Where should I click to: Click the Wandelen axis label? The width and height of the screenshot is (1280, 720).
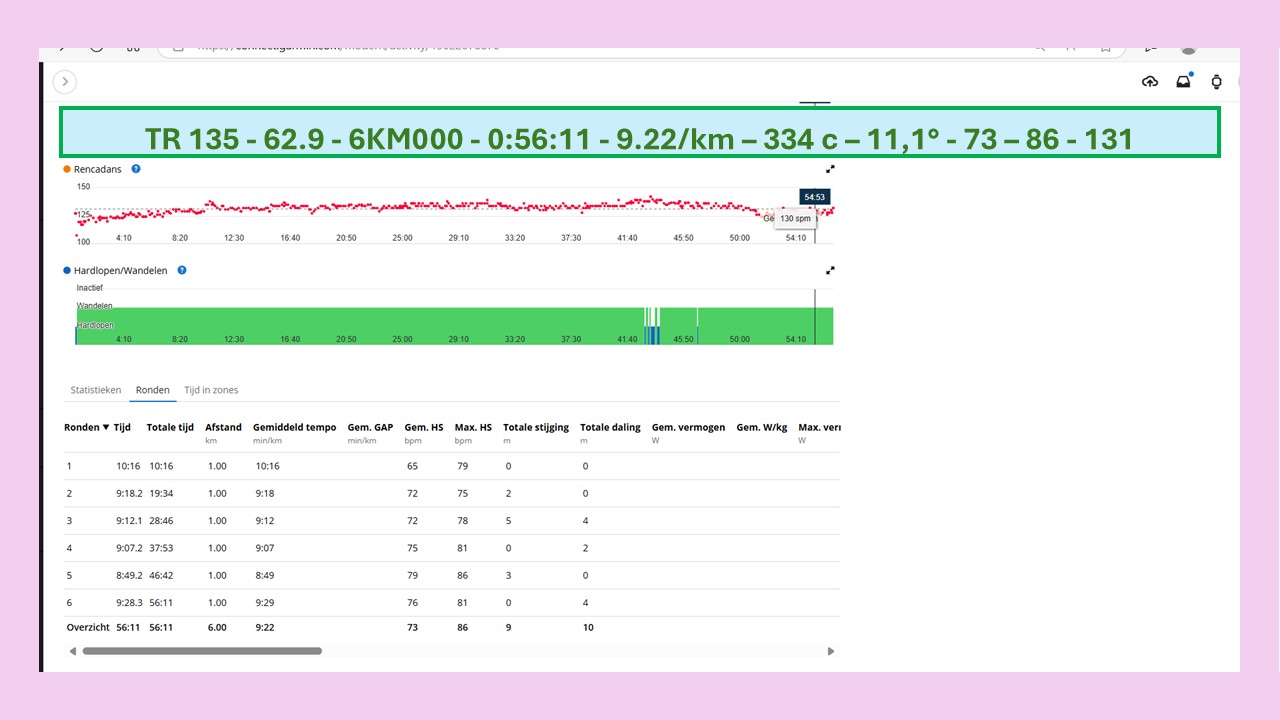(x=95, y=306)
